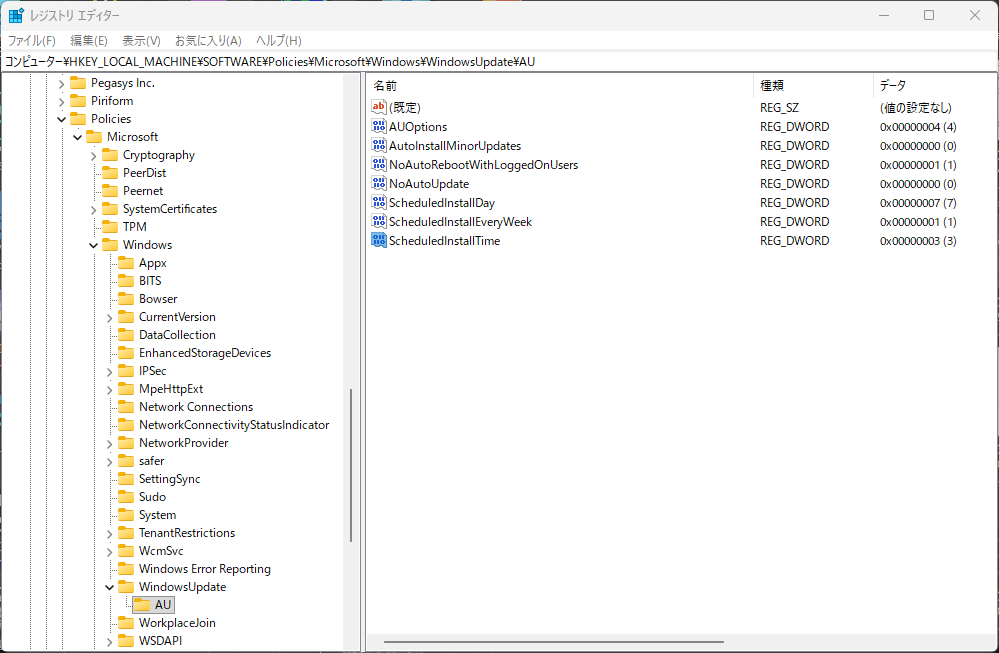Screen dimensions: 999x653
Task: Click the ScheduledInstallDay value icon
Action: [x=378, y=203]
